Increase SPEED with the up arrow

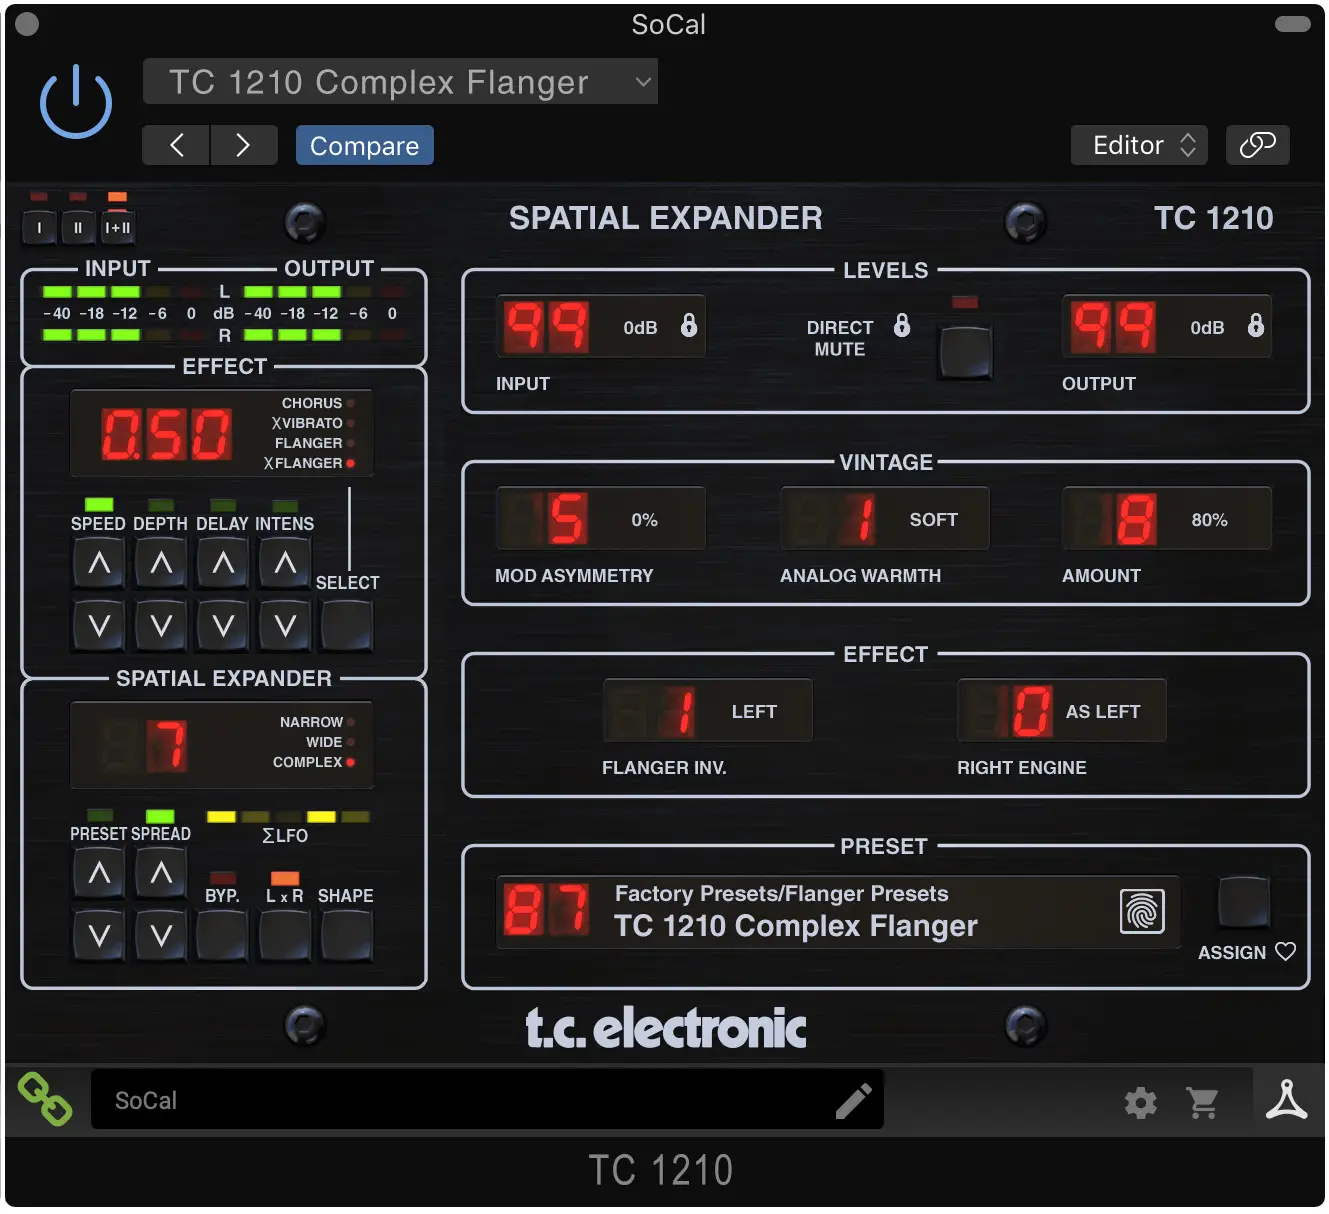point(99,564)
